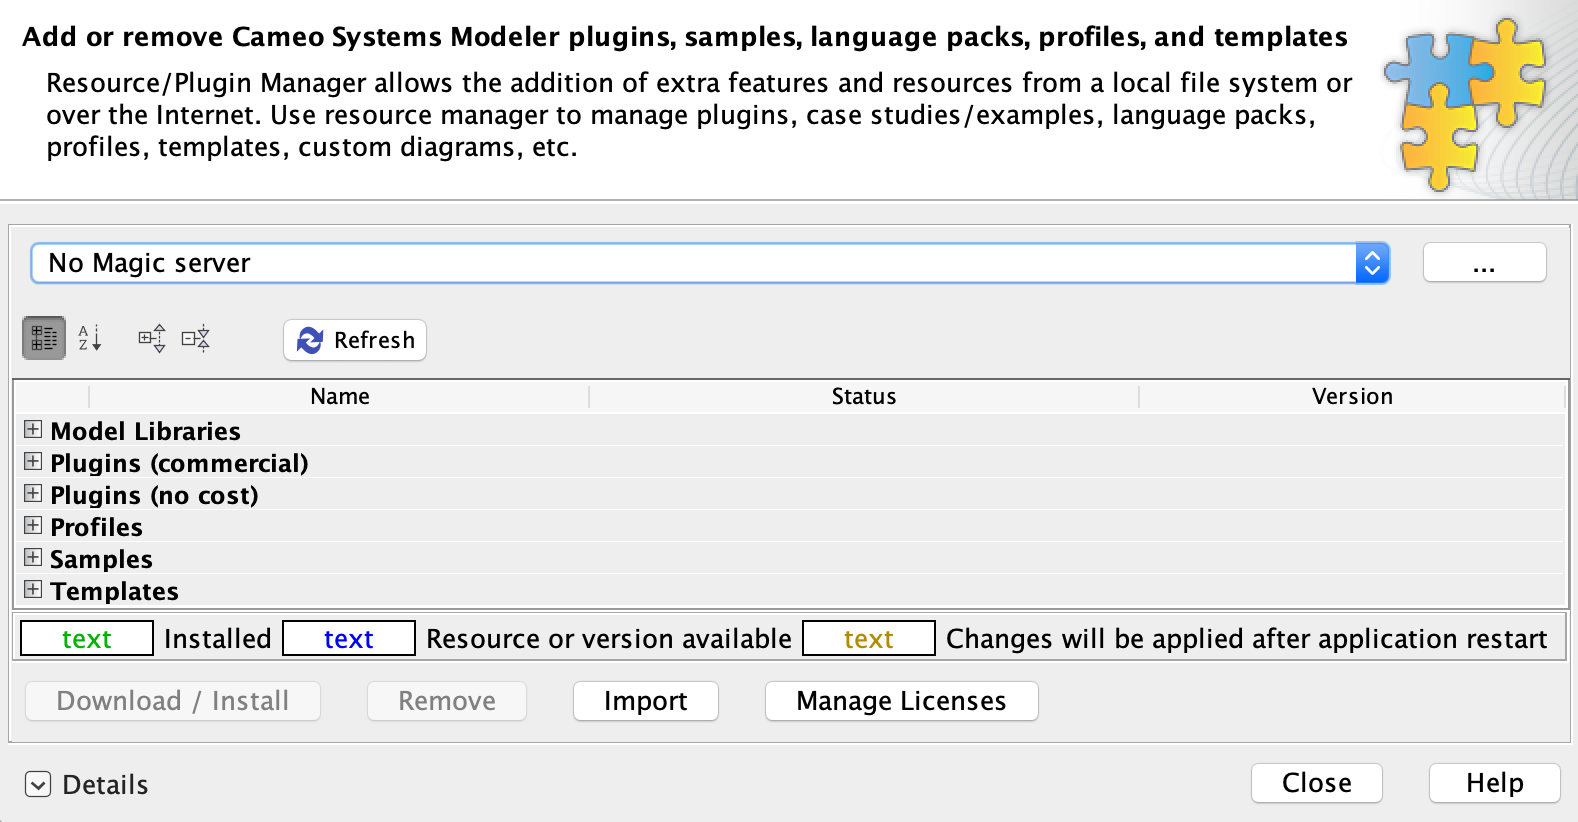Click the ellipsis server settings button
The width and height of the screenshot is (1578, 822).
coord(1484,263)
